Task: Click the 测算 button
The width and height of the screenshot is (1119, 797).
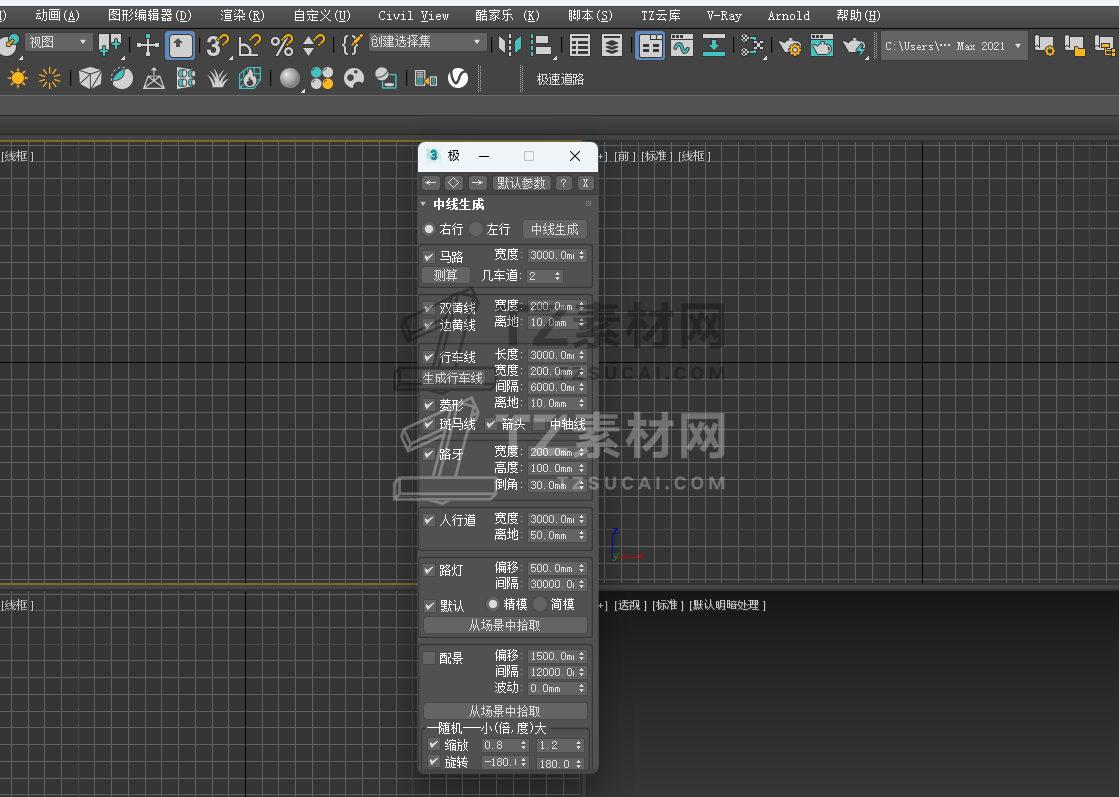Action: tap(445, 275)
